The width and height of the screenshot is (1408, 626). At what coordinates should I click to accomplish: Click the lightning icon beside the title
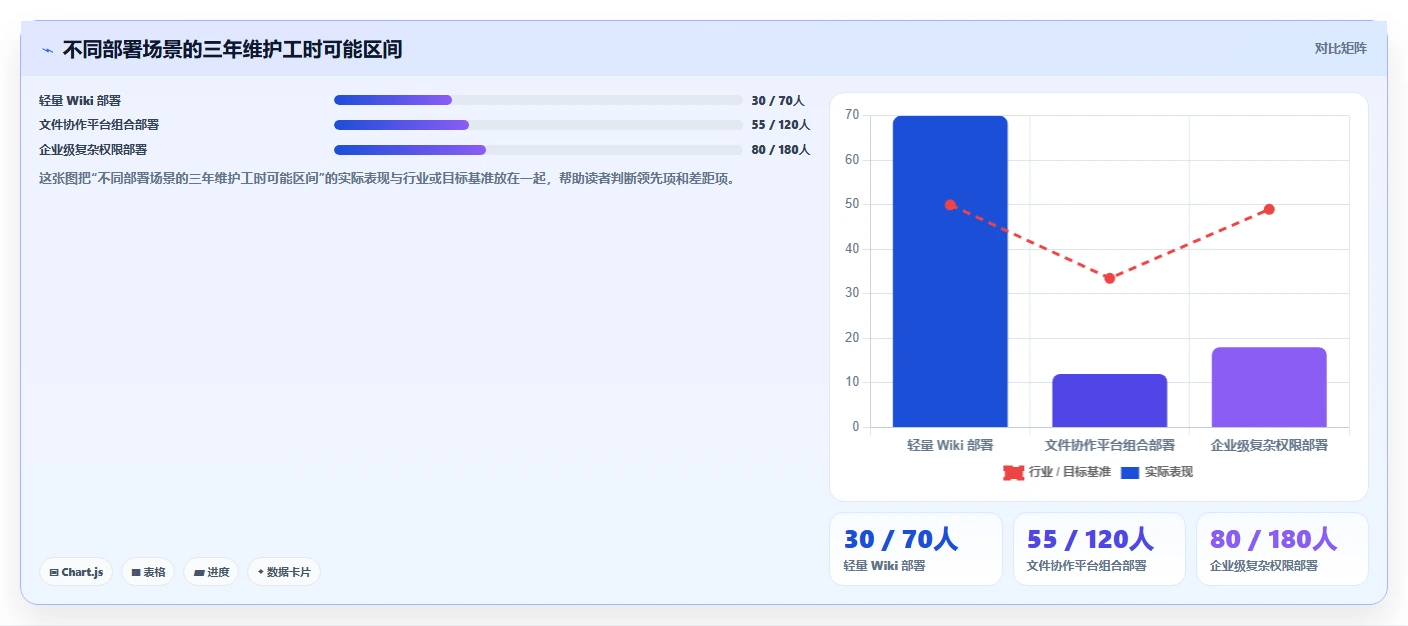(x=47, y=49)
